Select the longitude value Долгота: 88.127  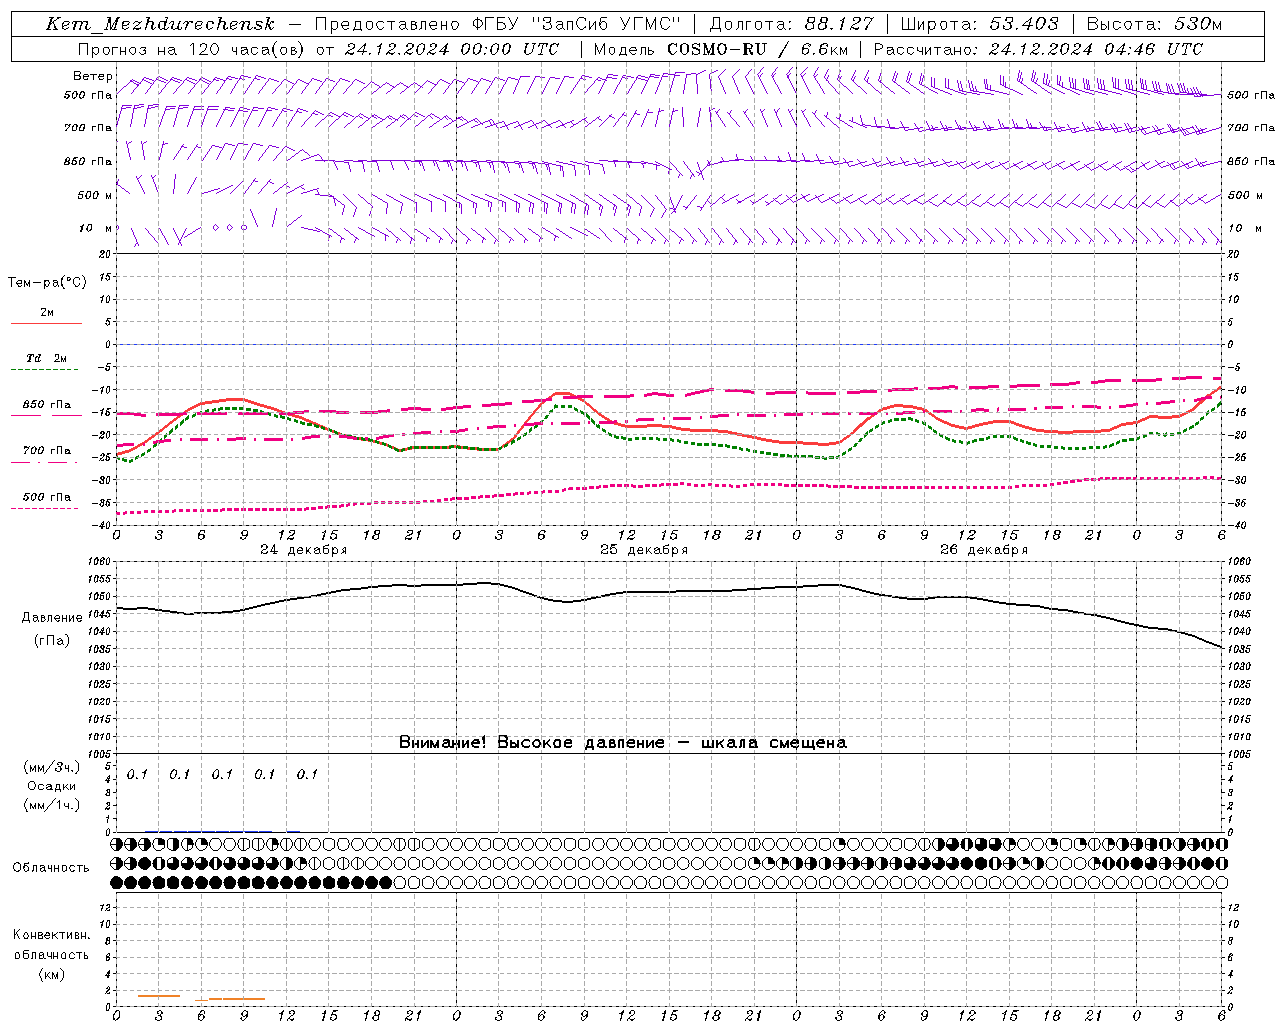[x=791, y=24]
